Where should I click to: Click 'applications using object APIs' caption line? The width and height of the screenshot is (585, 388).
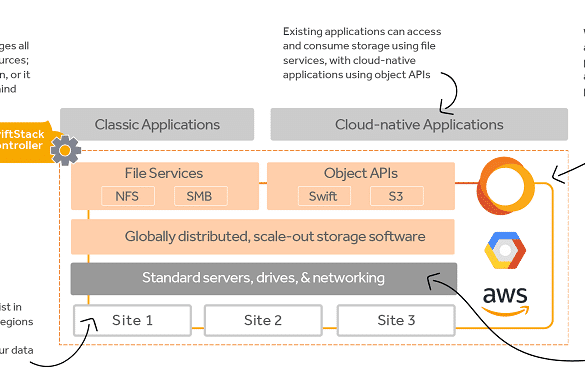coord(356,75)
